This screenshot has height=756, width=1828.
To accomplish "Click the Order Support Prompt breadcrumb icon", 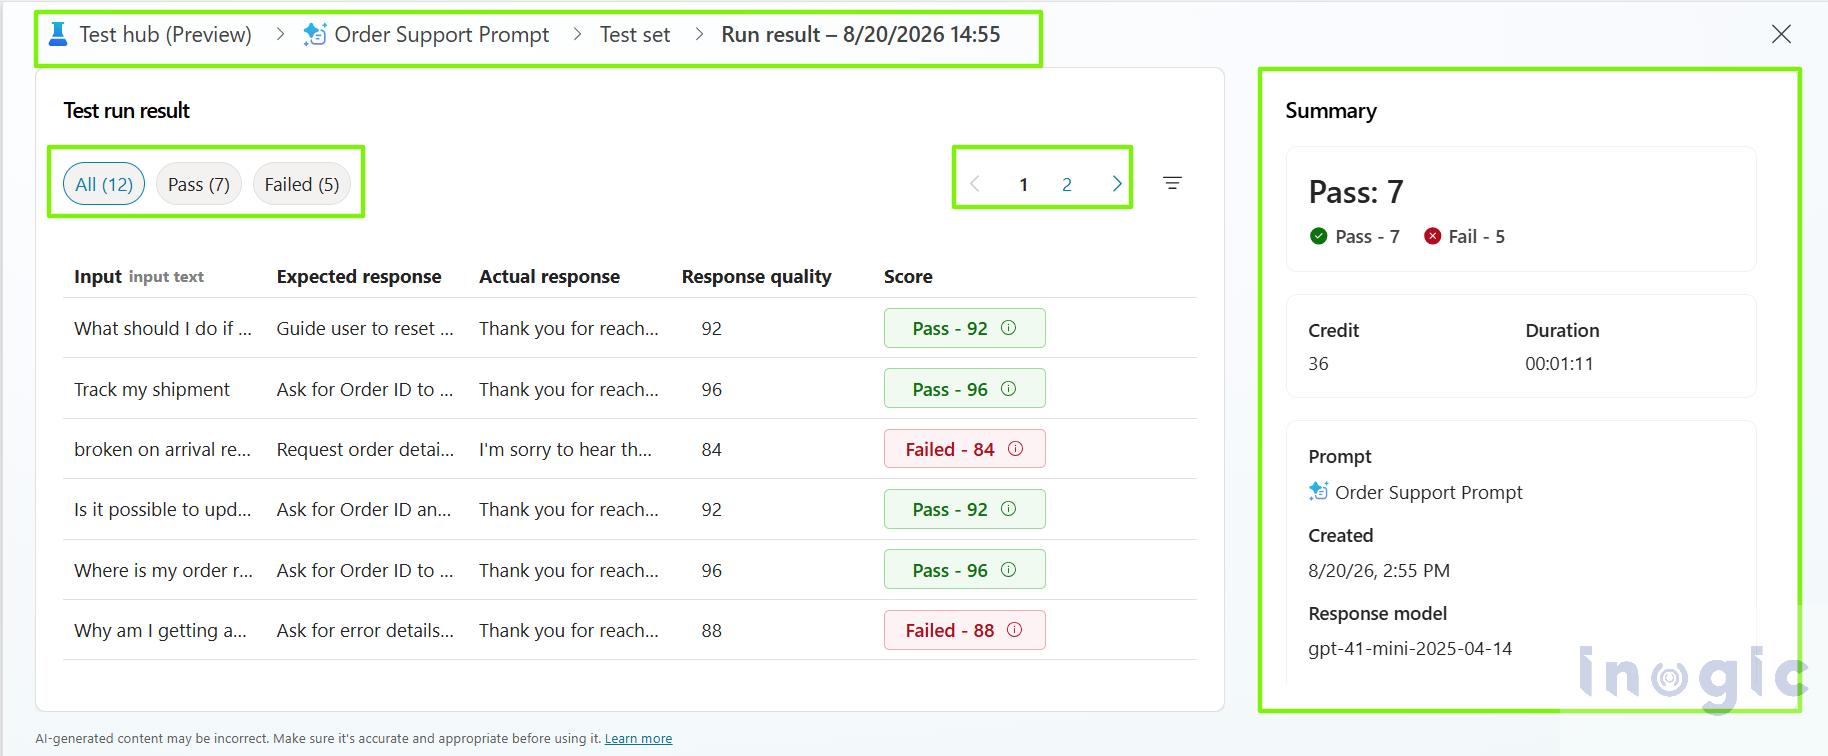I will tap(315, 34).
